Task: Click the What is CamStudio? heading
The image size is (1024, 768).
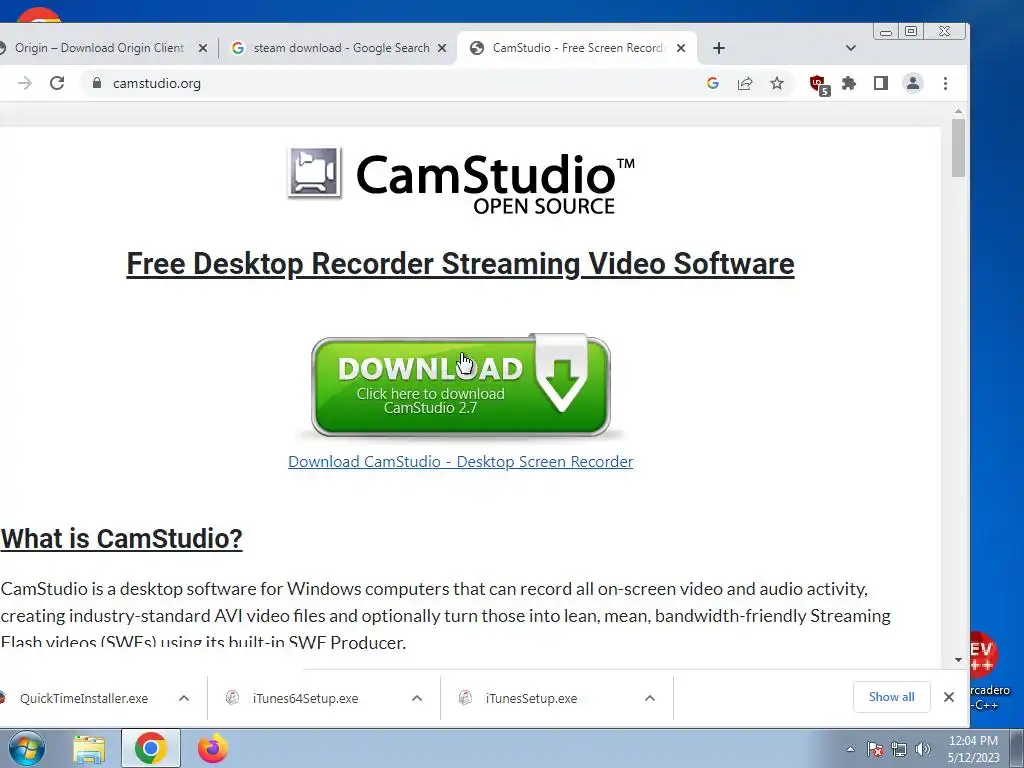Action: point(121,539)
